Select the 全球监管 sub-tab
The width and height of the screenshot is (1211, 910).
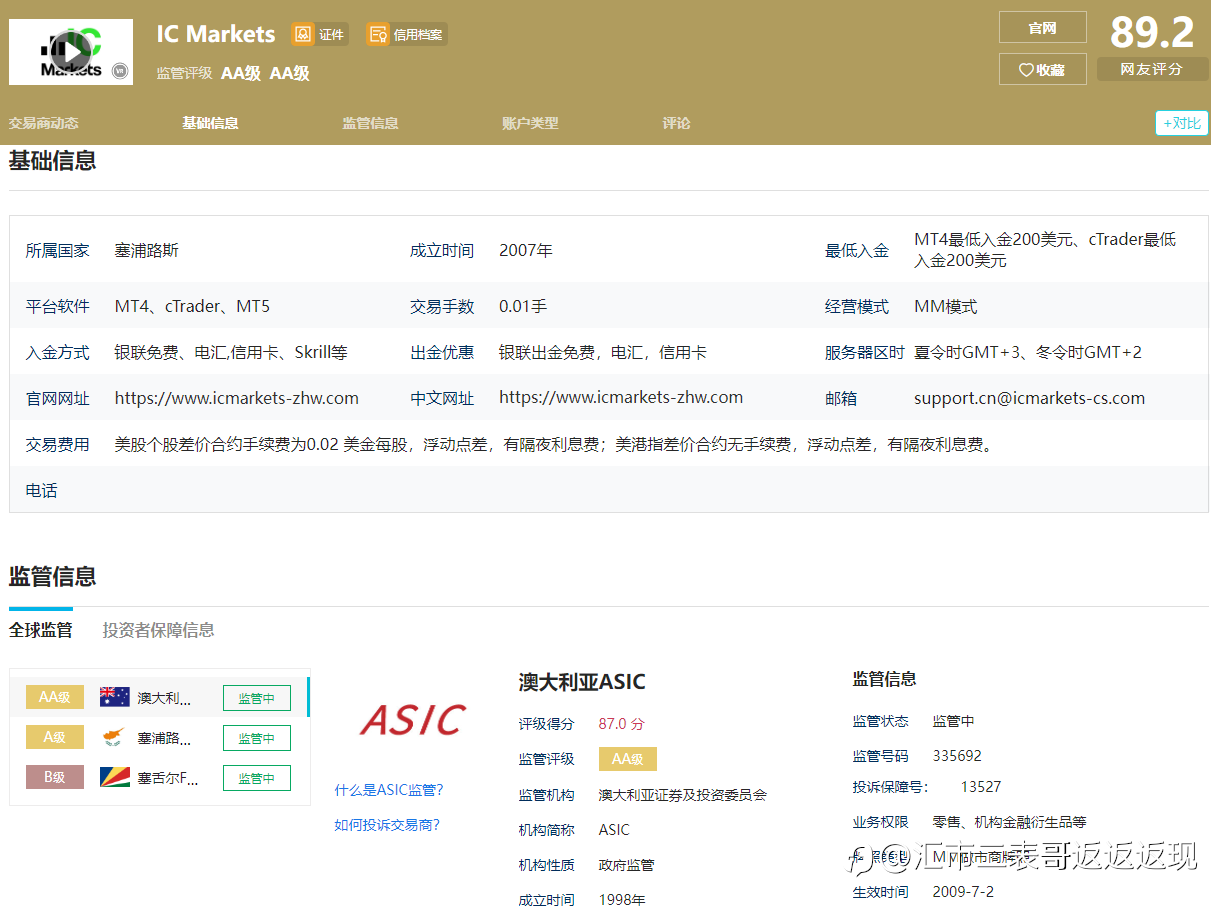tap(41, 630)
